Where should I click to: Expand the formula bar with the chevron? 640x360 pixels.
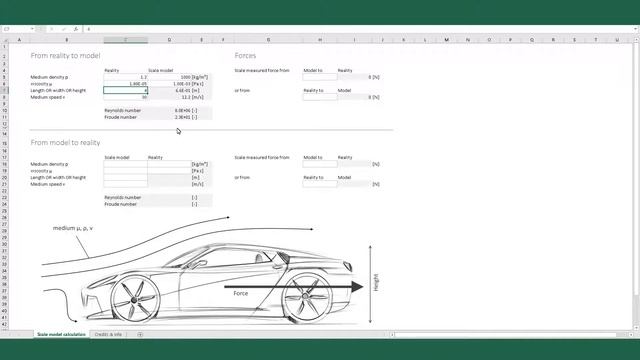tap(636, 29)
